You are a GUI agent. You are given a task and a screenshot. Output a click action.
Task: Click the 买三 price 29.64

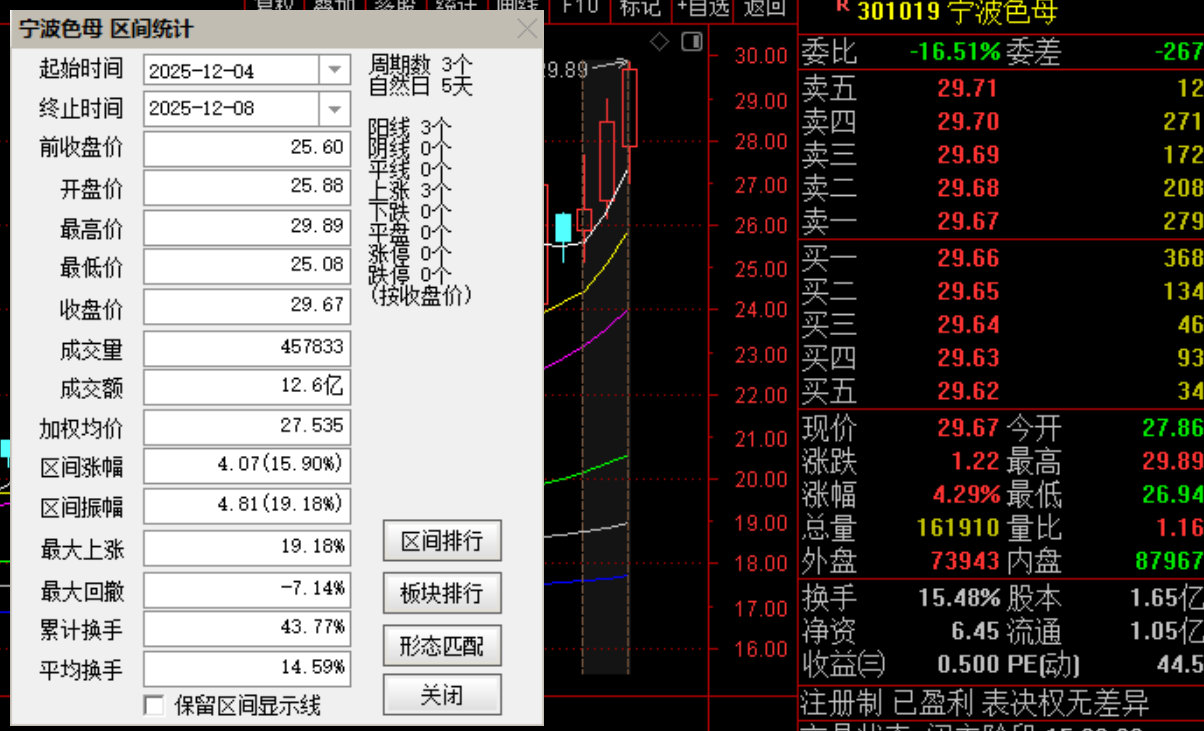[968, 325]
